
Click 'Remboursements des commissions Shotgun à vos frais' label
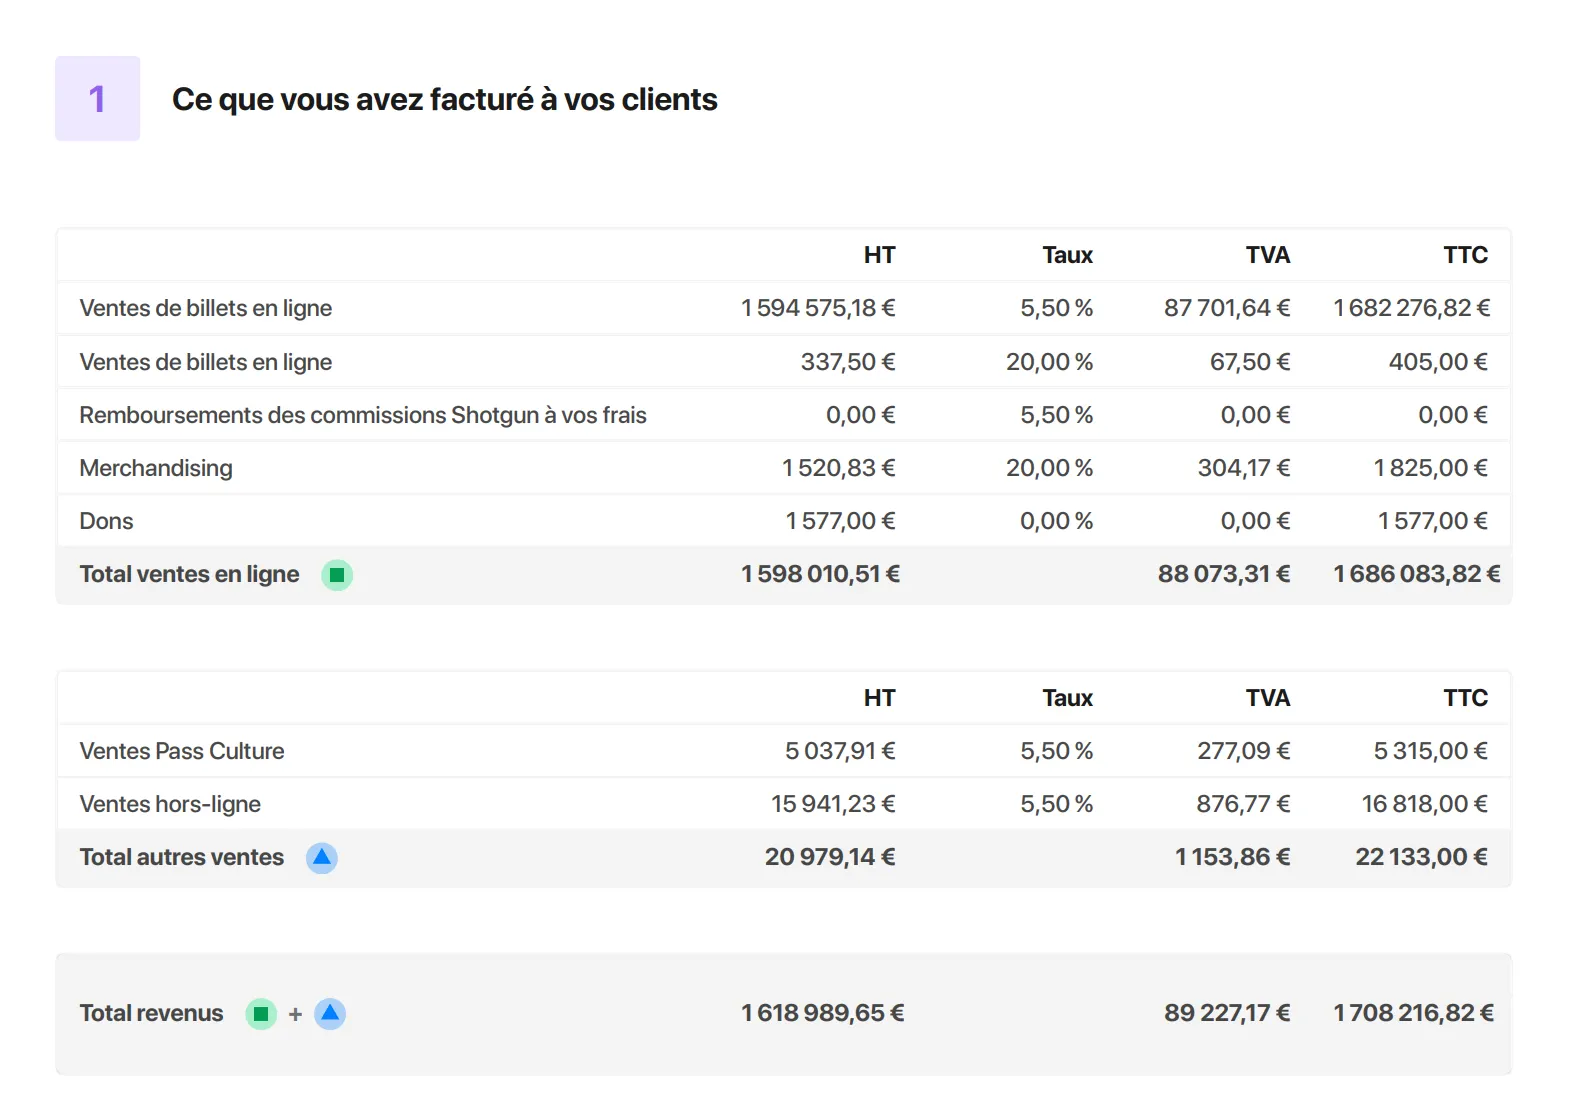[x=363, y=415]
